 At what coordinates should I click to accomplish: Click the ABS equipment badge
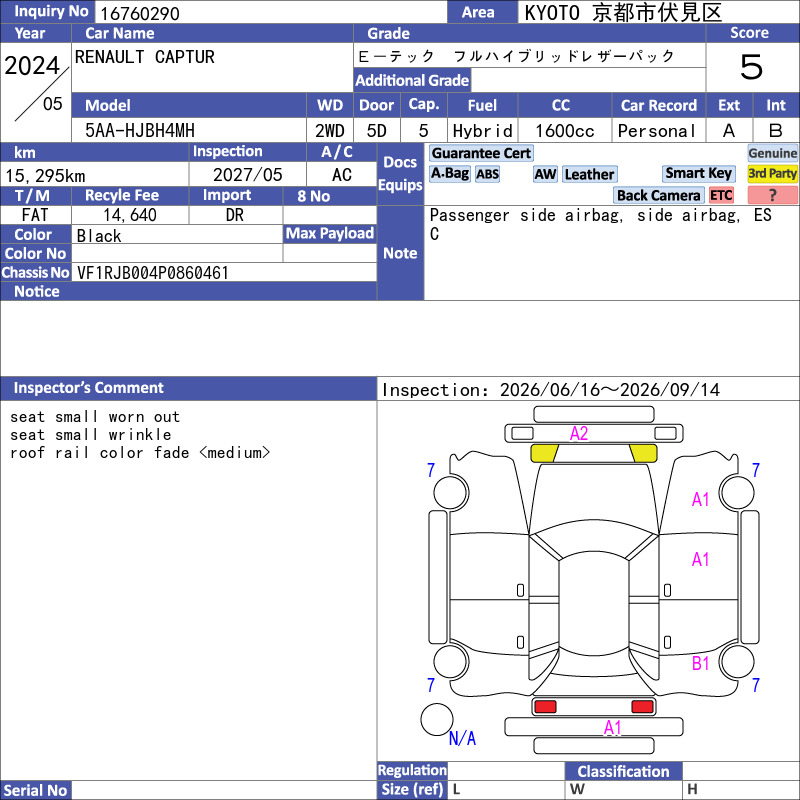point(487,174)
